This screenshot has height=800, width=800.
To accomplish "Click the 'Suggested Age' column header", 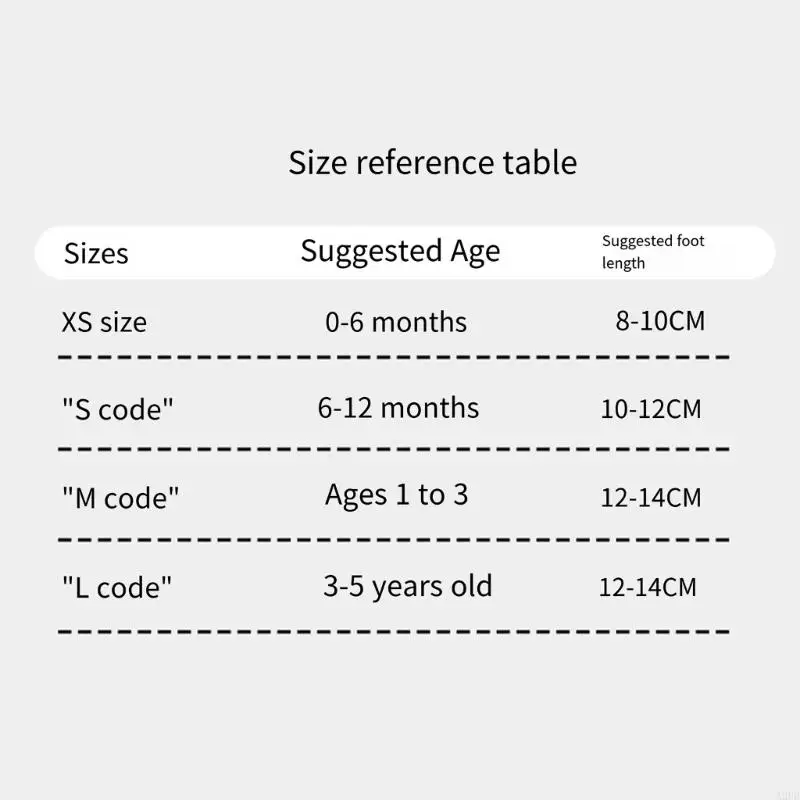I will (x=400, y=251).
